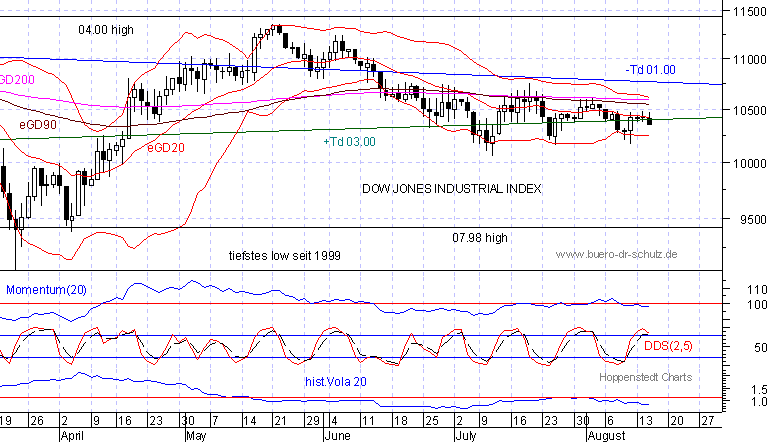Click the 50 oscillator axis value
The height and width of the screenshot is (442, 770).
point(760,348)
